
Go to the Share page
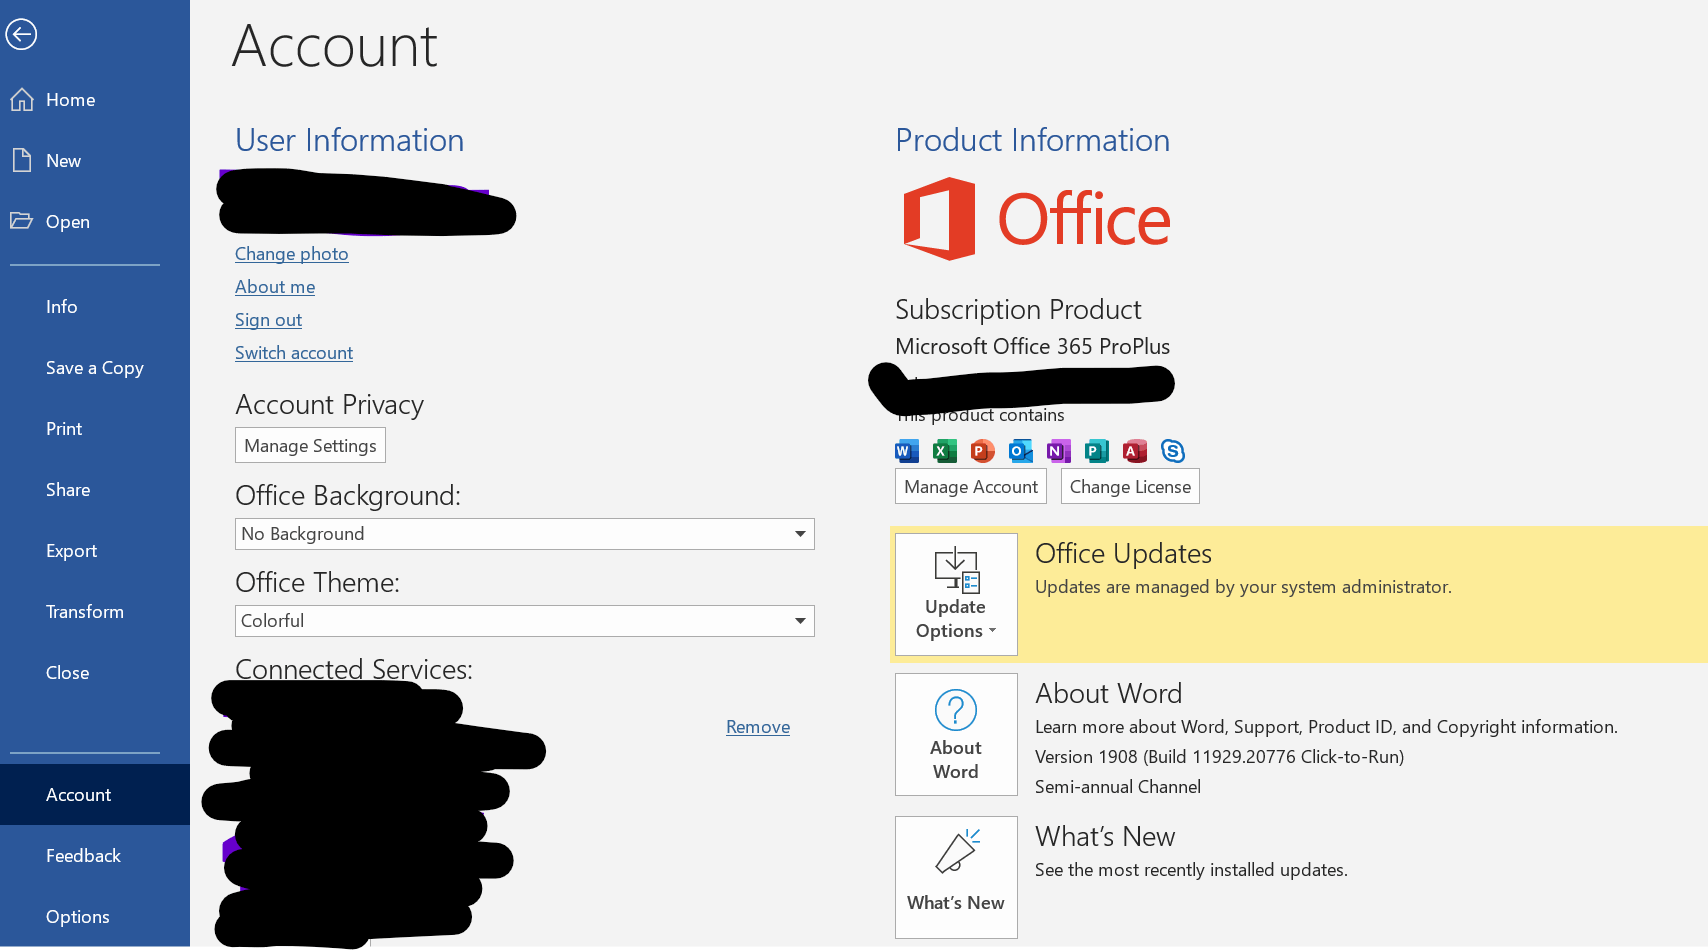point(95,490)
